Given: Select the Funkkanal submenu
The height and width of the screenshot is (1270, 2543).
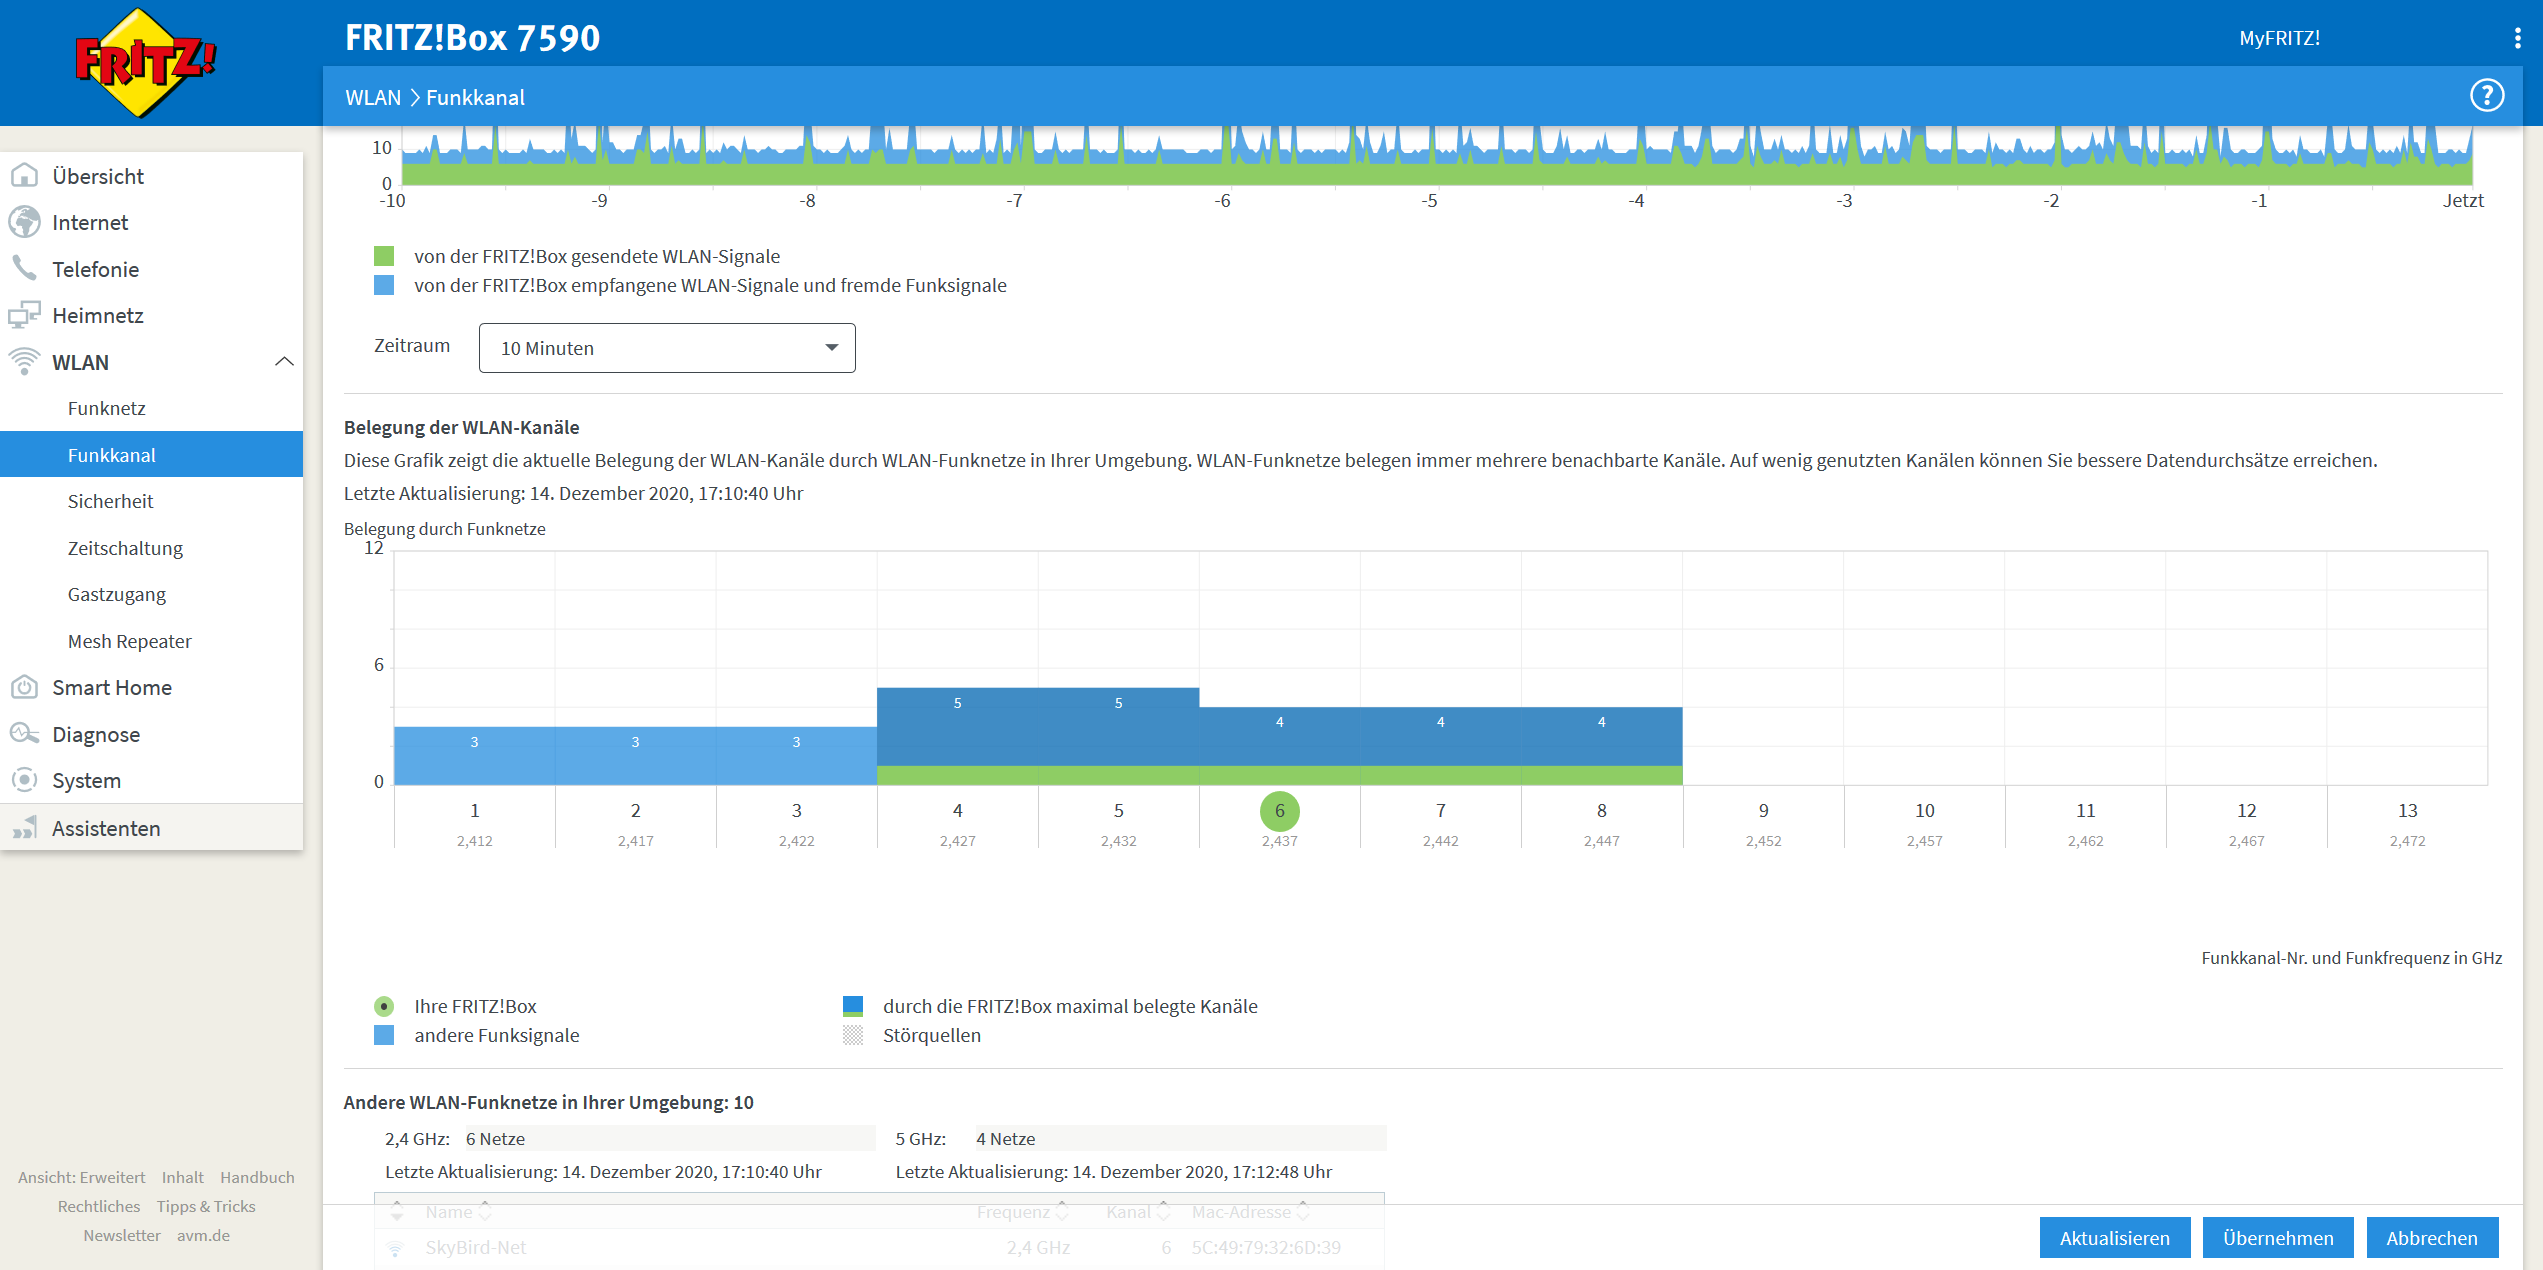Looking at the screenshot, I should (151, 455).
